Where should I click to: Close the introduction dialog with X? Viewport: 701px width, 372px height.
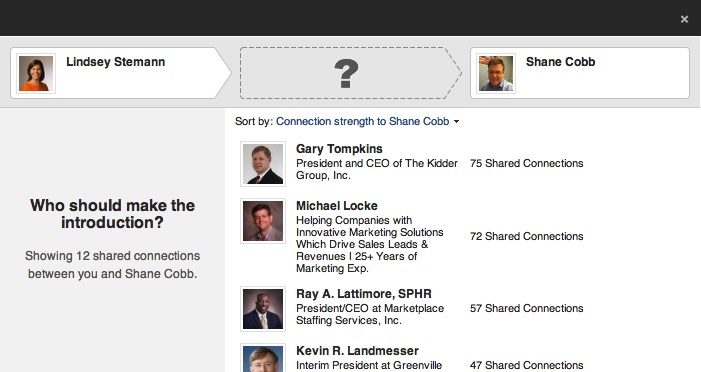684,19
